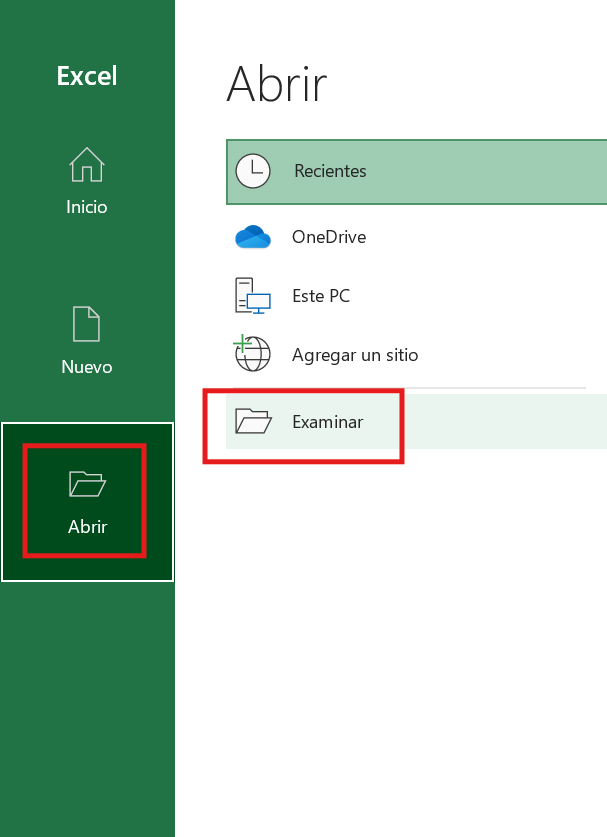Switch to the Nuevo tab label
Viewport: 607px width, 837px height.
(87, 367)
